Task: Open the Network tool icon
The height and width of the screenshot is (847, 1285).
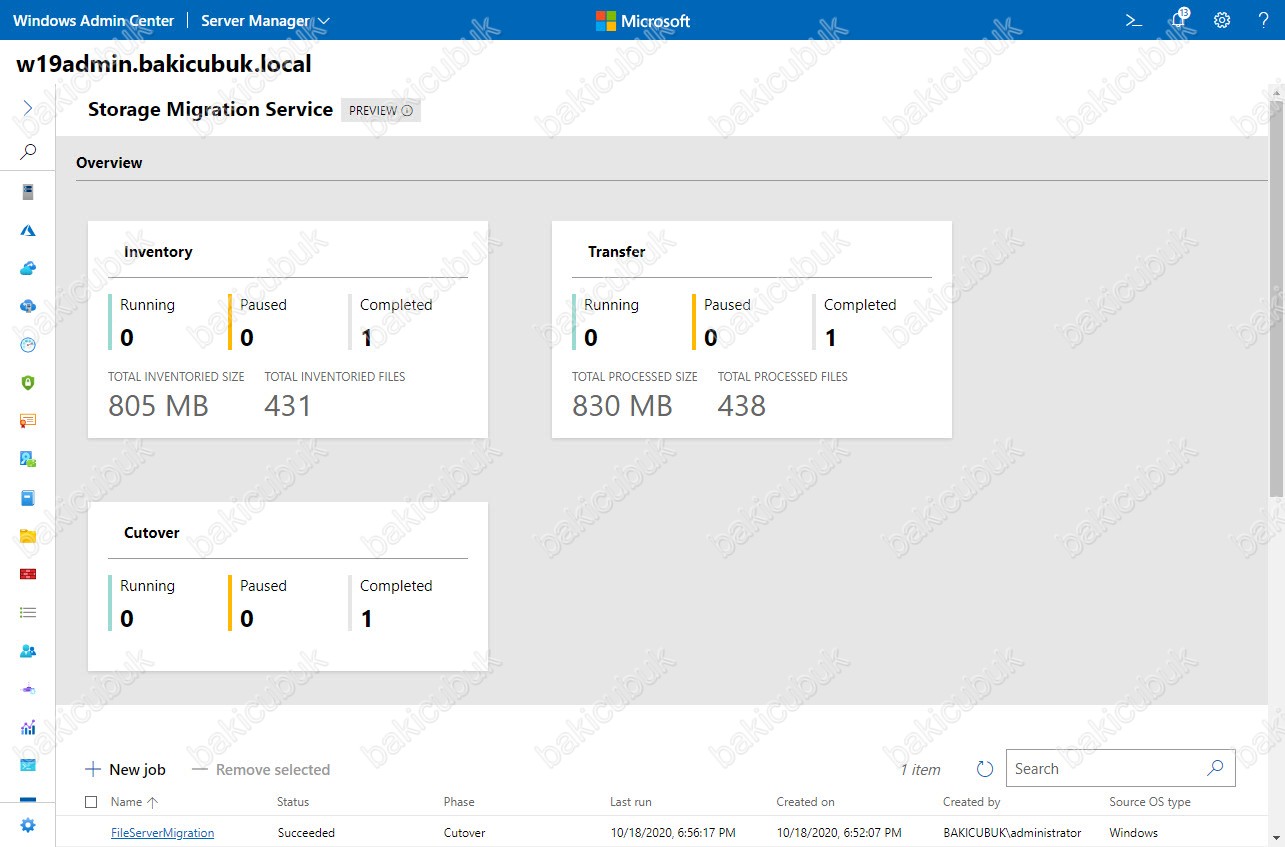Action: pyautogui.click(x=28, y=689)
